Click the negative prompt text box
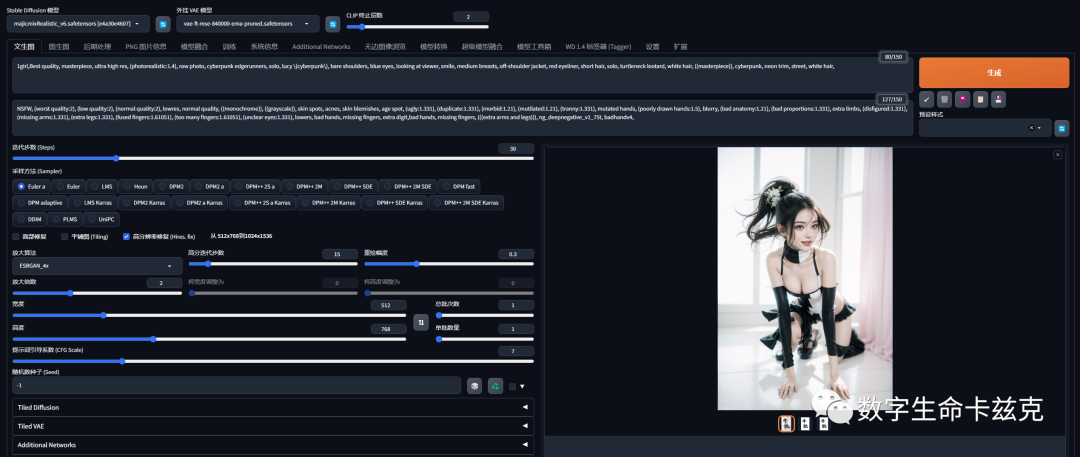1080x457 pixels. tap(462, 118)
